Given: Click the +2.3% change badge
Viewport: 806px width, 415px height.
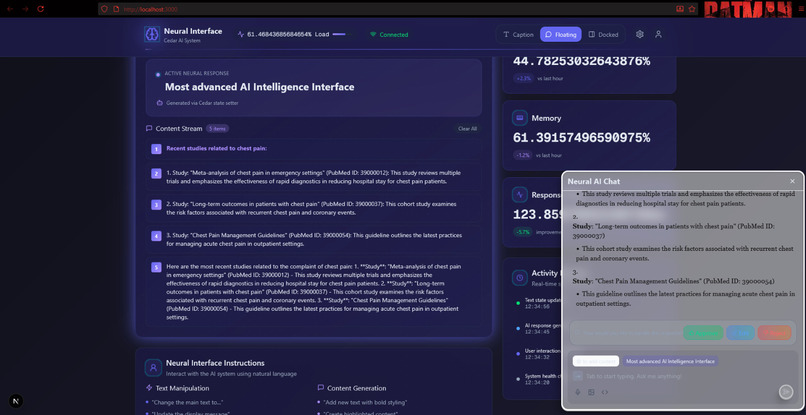Looking at the screenshot, I should point(522,78).
